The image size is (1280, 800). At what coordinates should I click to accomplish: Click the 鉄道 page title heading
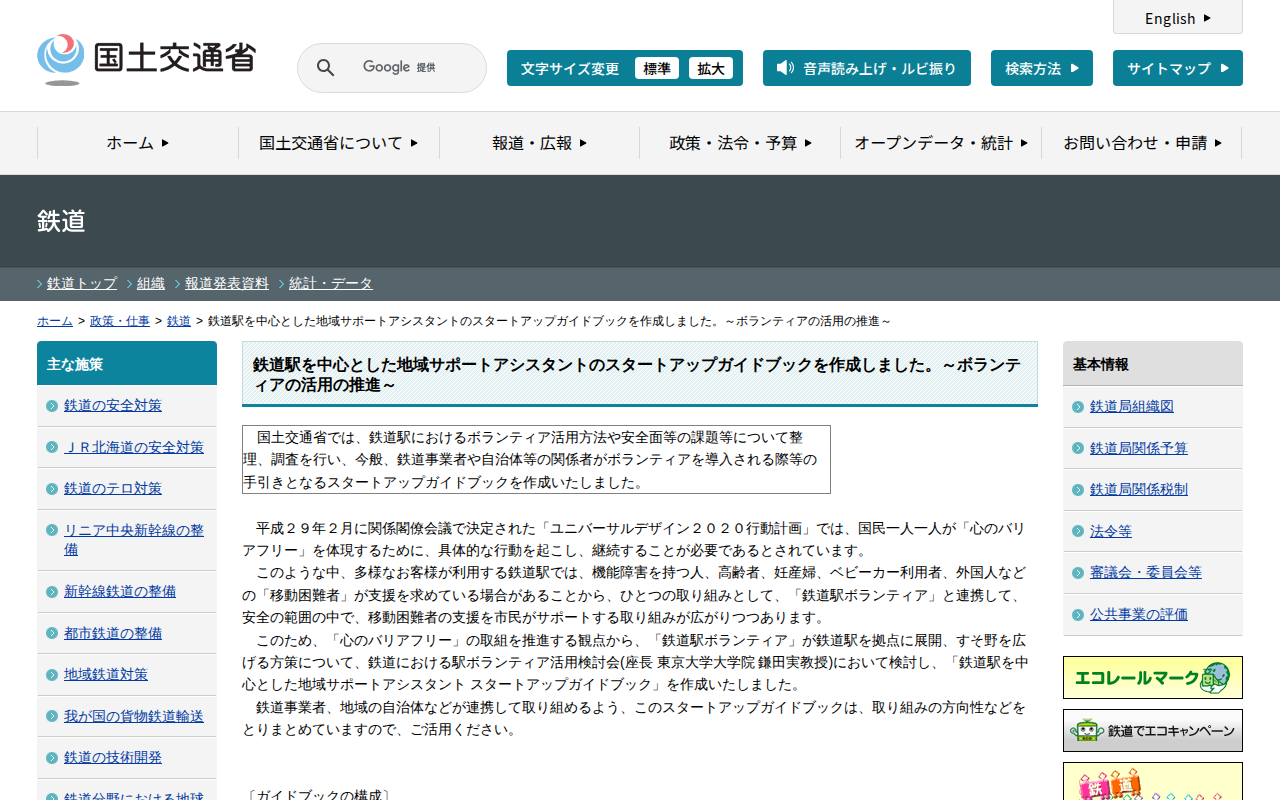(x=61, y=221)
